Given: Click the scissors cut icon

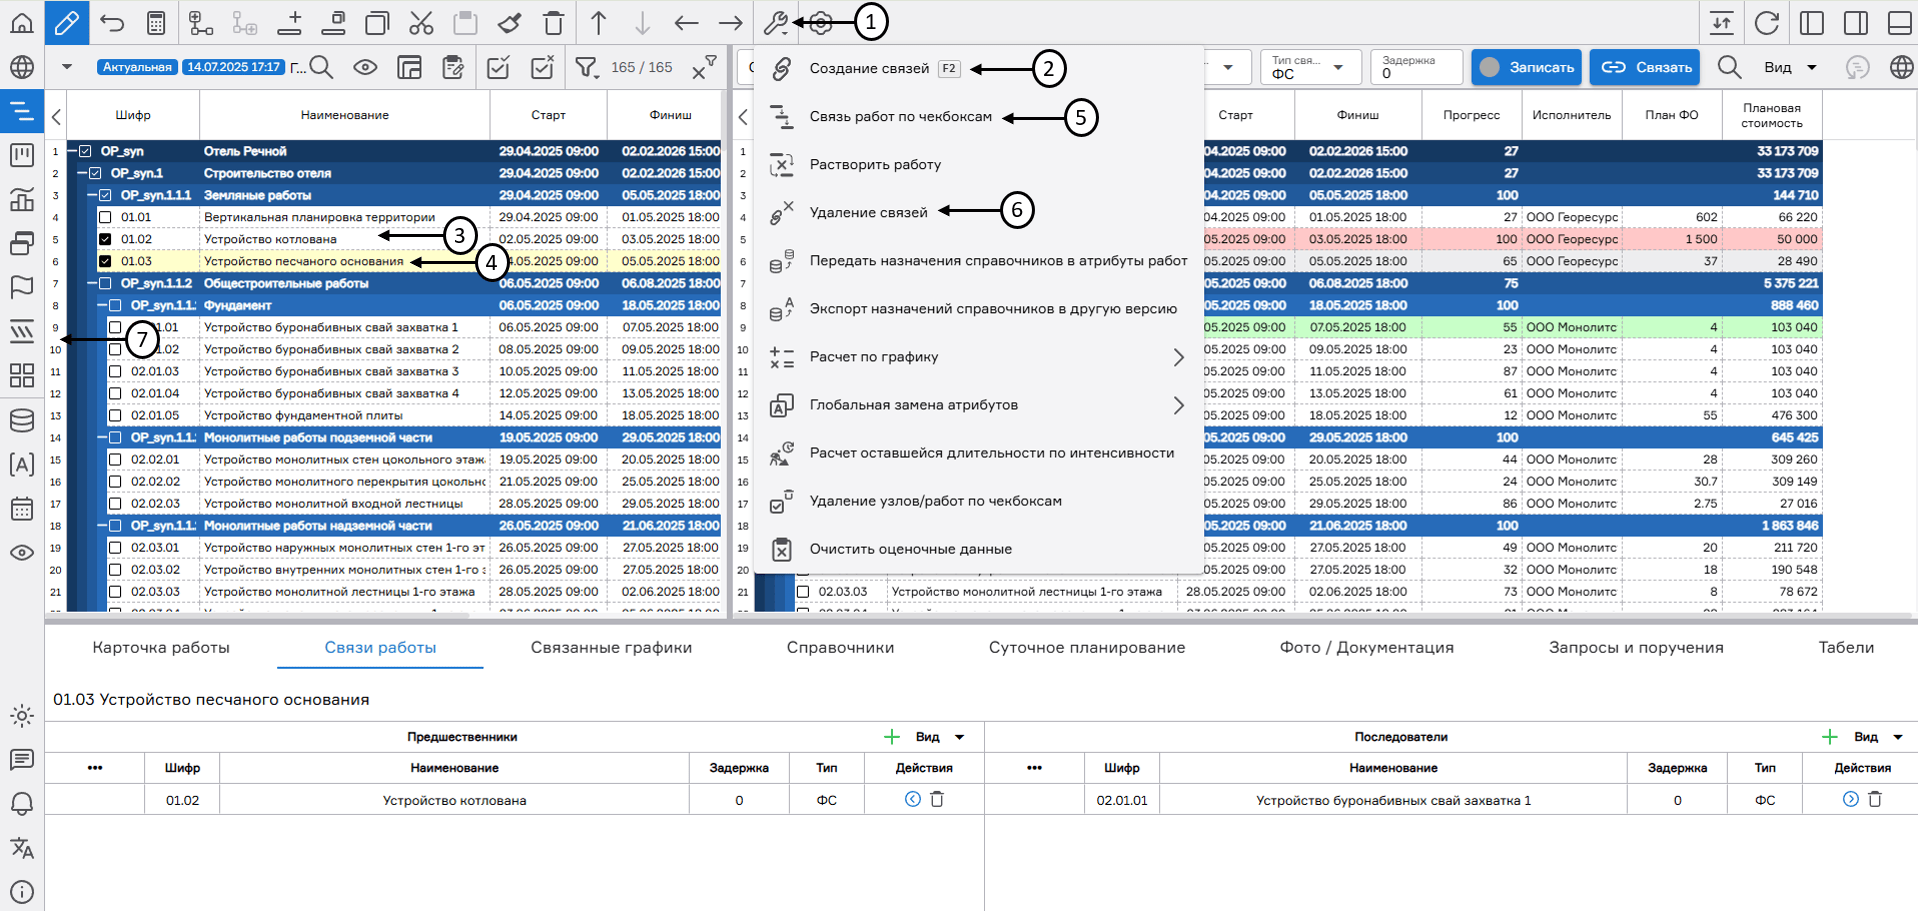Looking at the screenshot, I should click(x=421, y=22).
